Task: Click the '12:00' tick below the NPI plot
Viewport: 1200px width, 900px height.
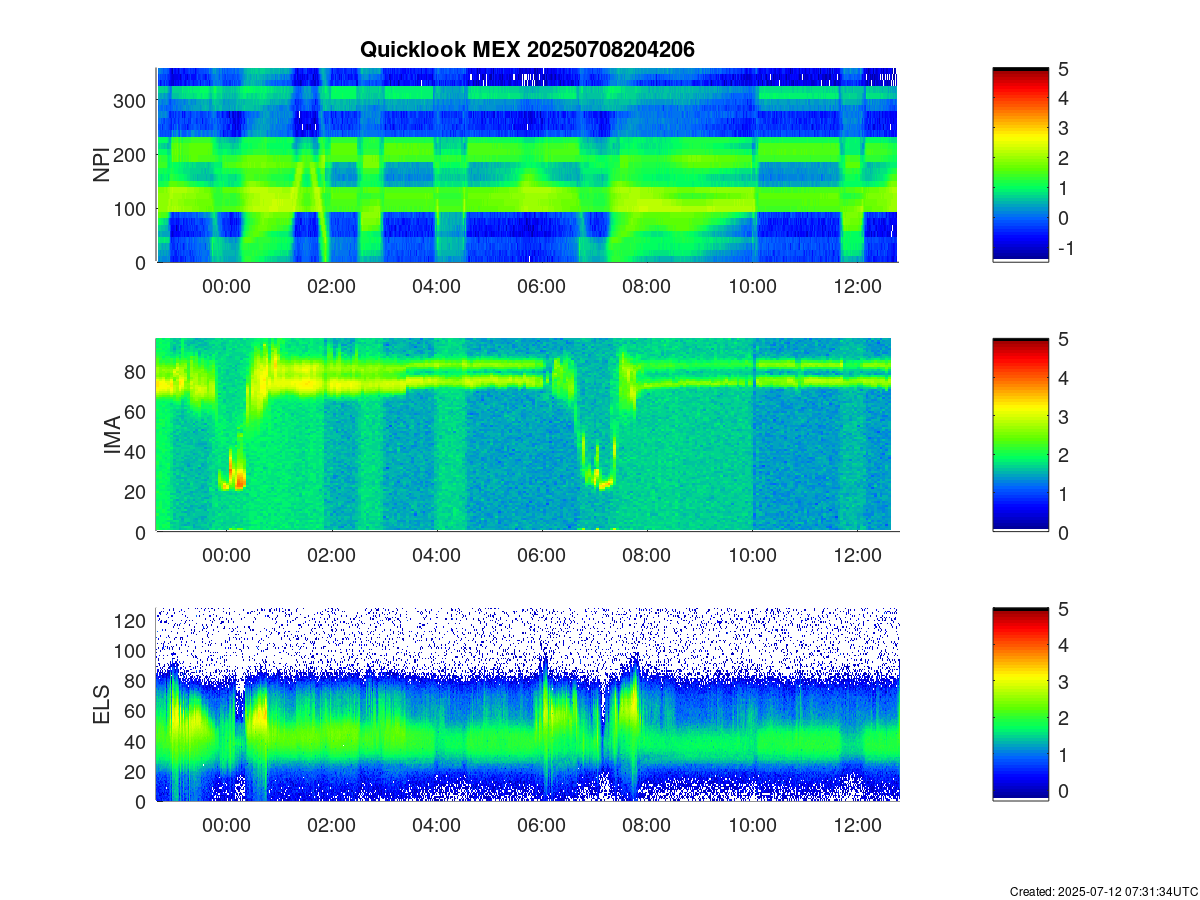Action: click(857, 286)
